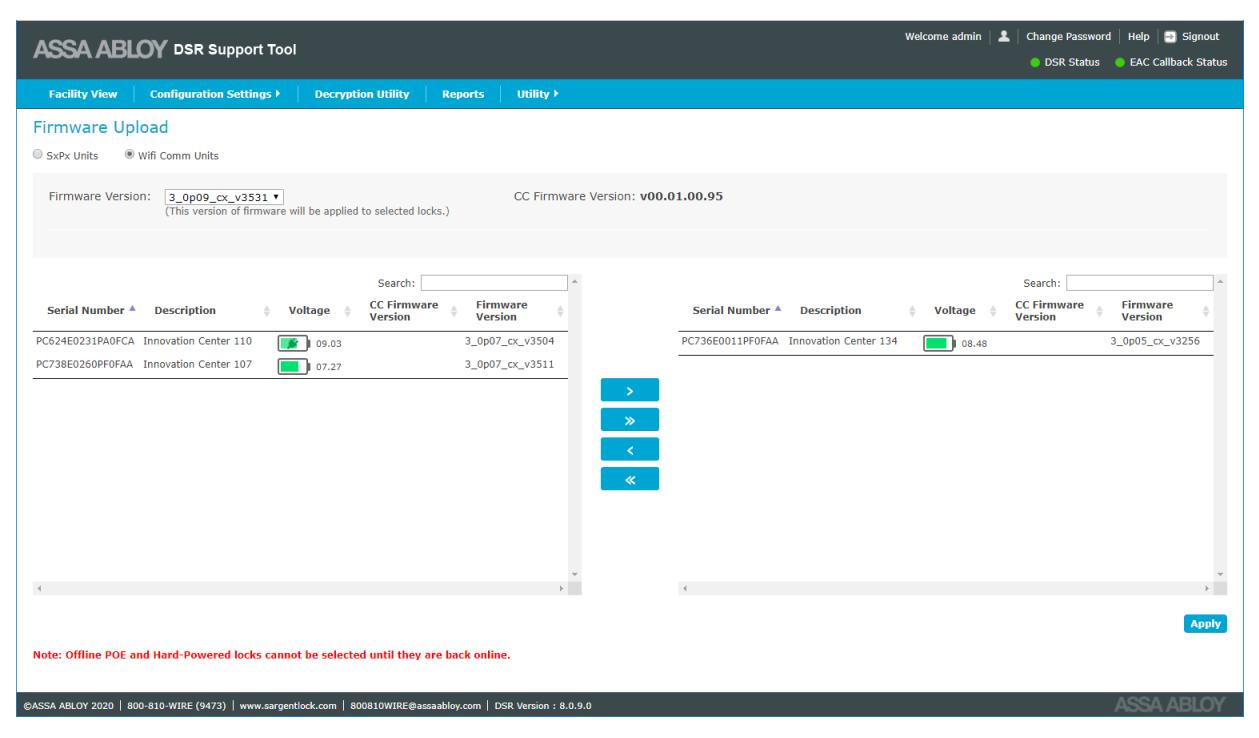Click battery icon for Innovation Center 107
This screenshot has width=1259, height=738.
pyautogui.click(x=294, y=366)
